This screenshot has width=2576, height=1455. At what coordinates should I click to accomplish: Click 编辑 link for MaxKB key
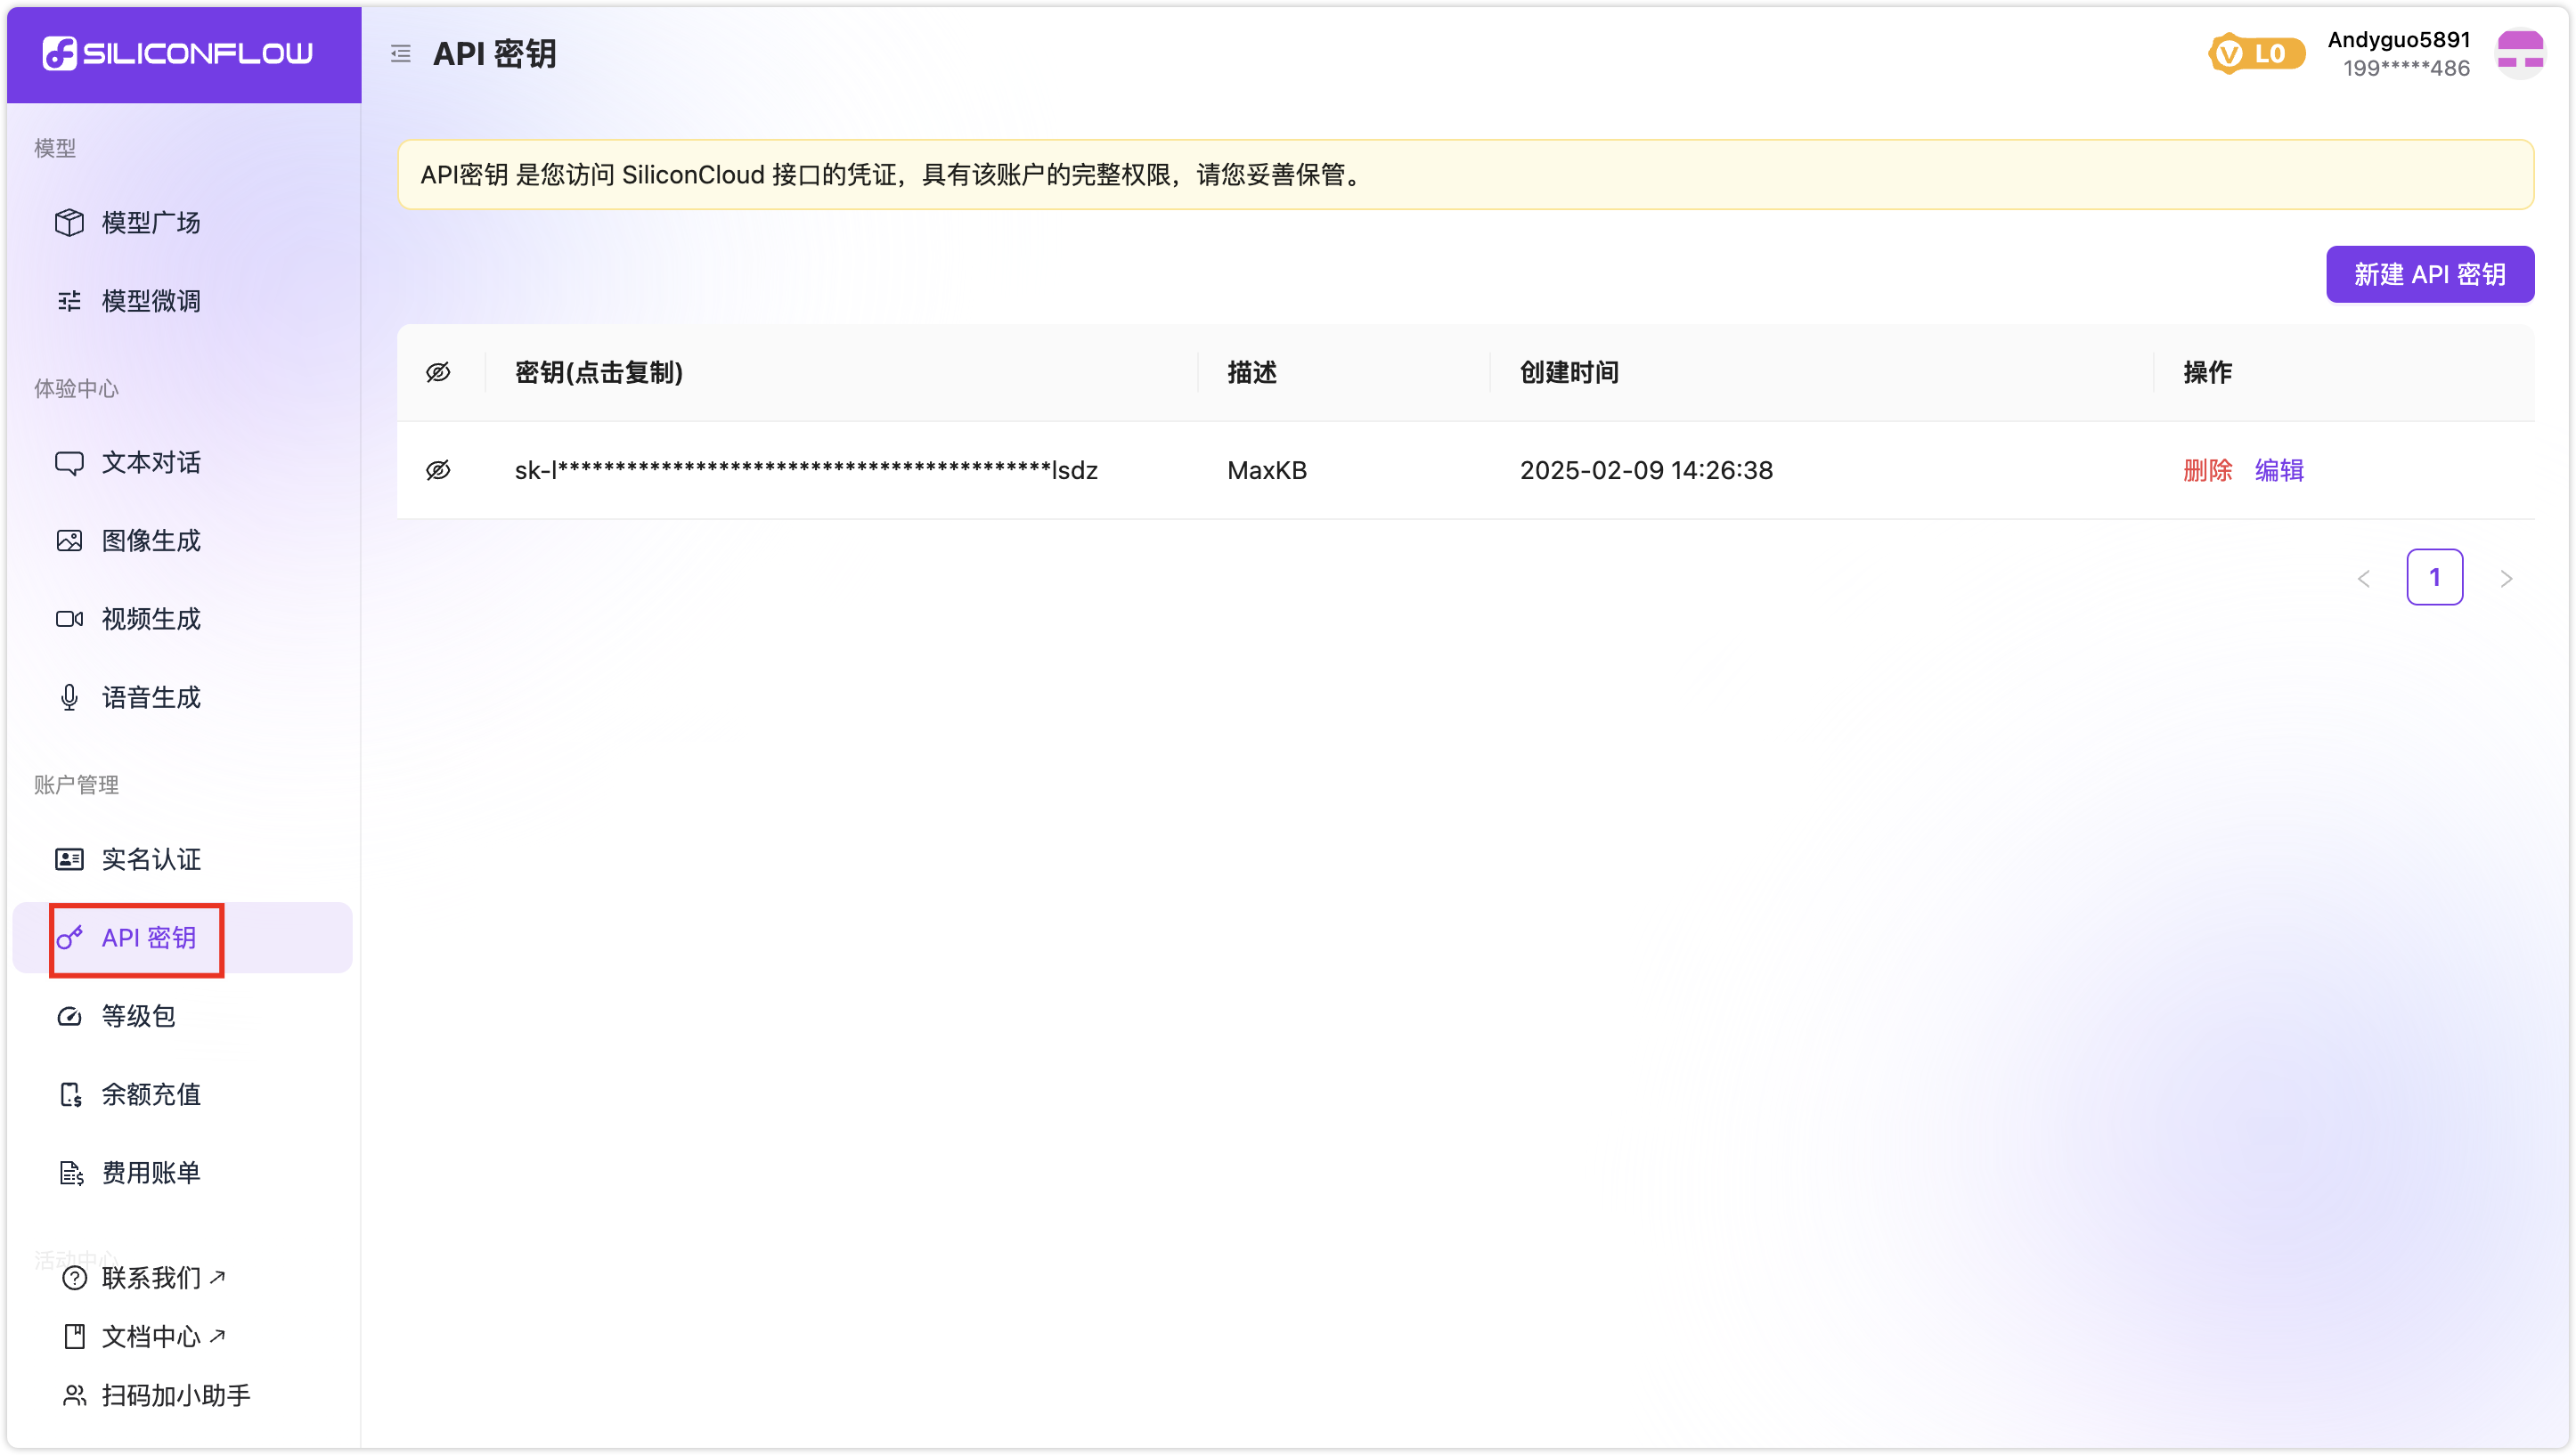(2279, 470)
